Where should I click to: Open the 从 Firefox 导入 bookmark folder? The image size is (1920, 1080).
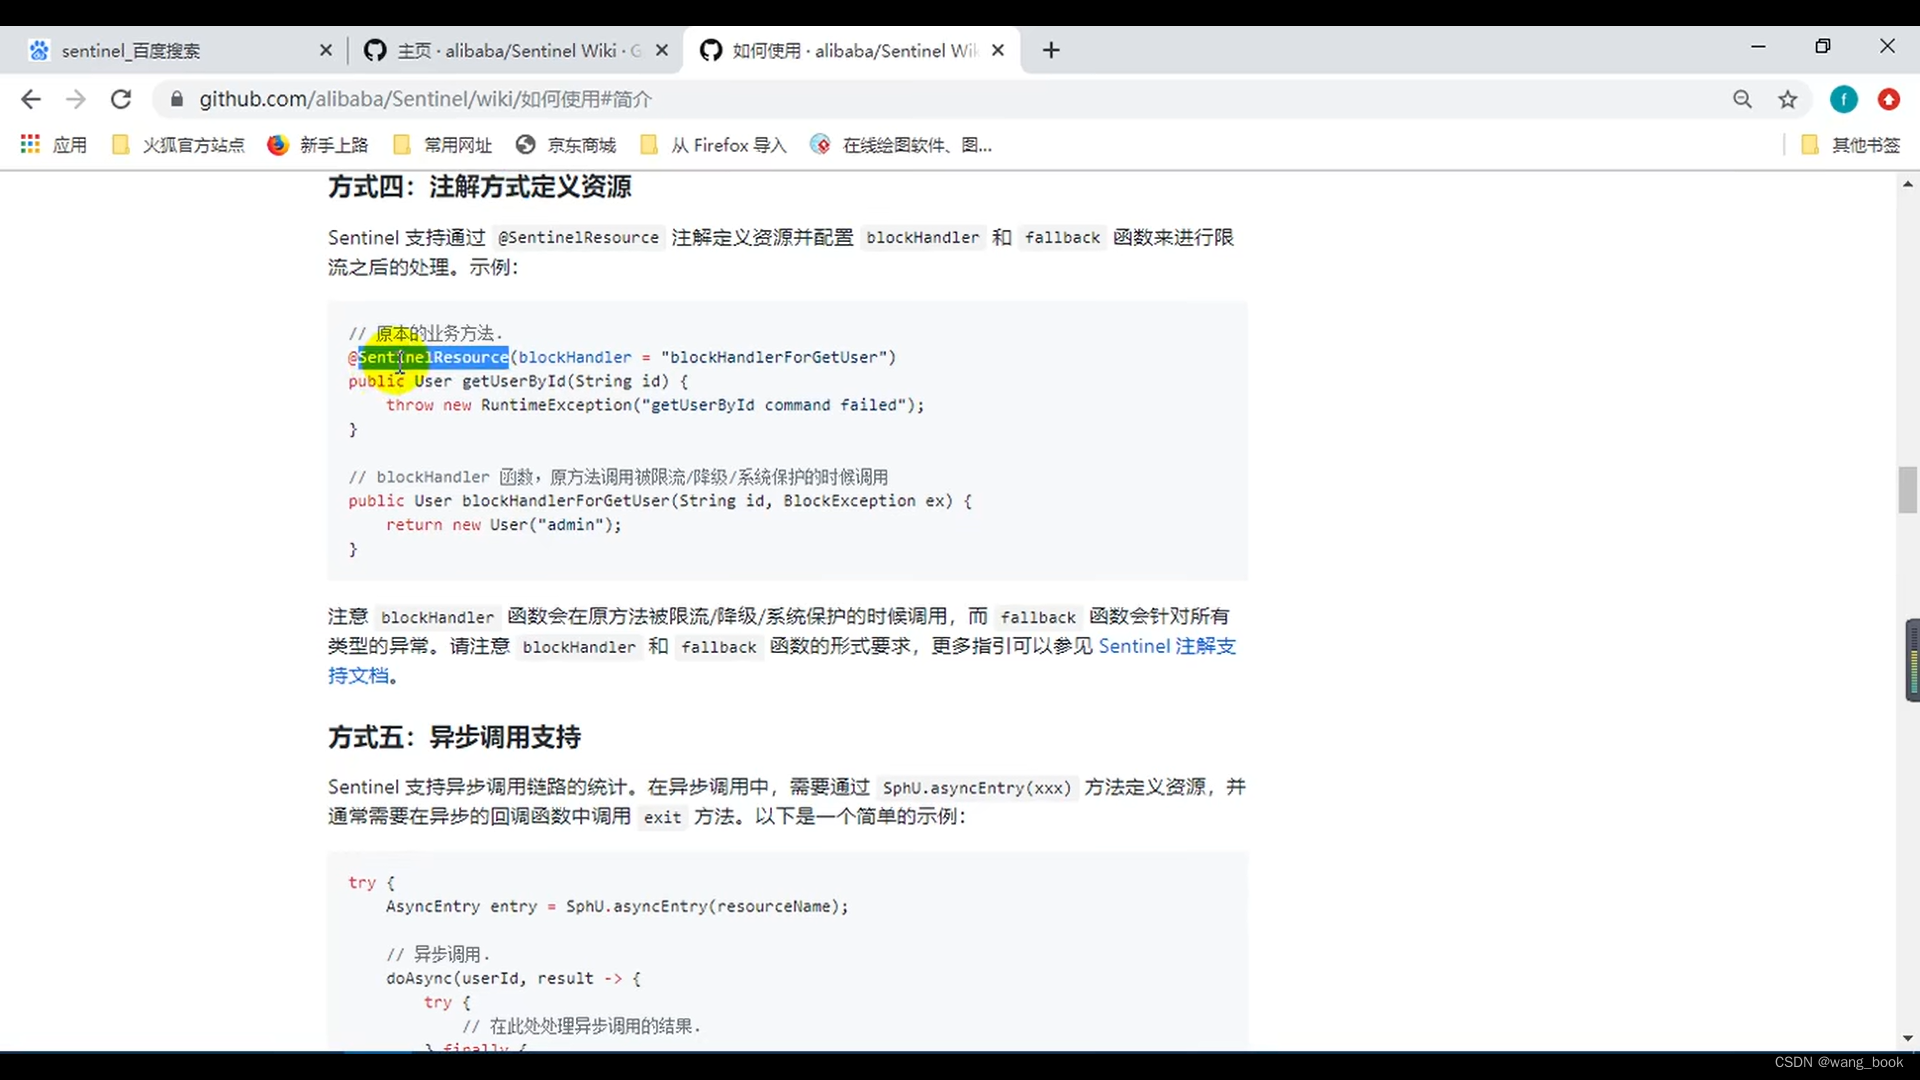[x=713, y=145]
